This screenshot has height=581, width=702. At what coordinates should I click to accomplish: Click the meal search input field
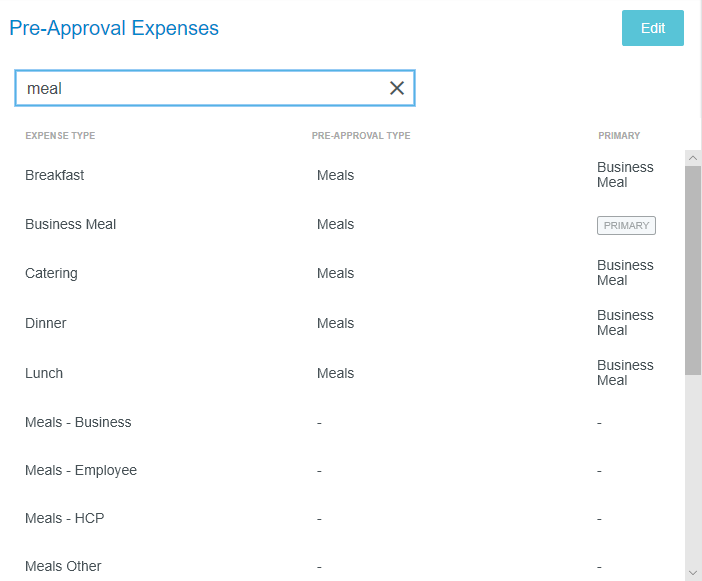pos(200,88)
